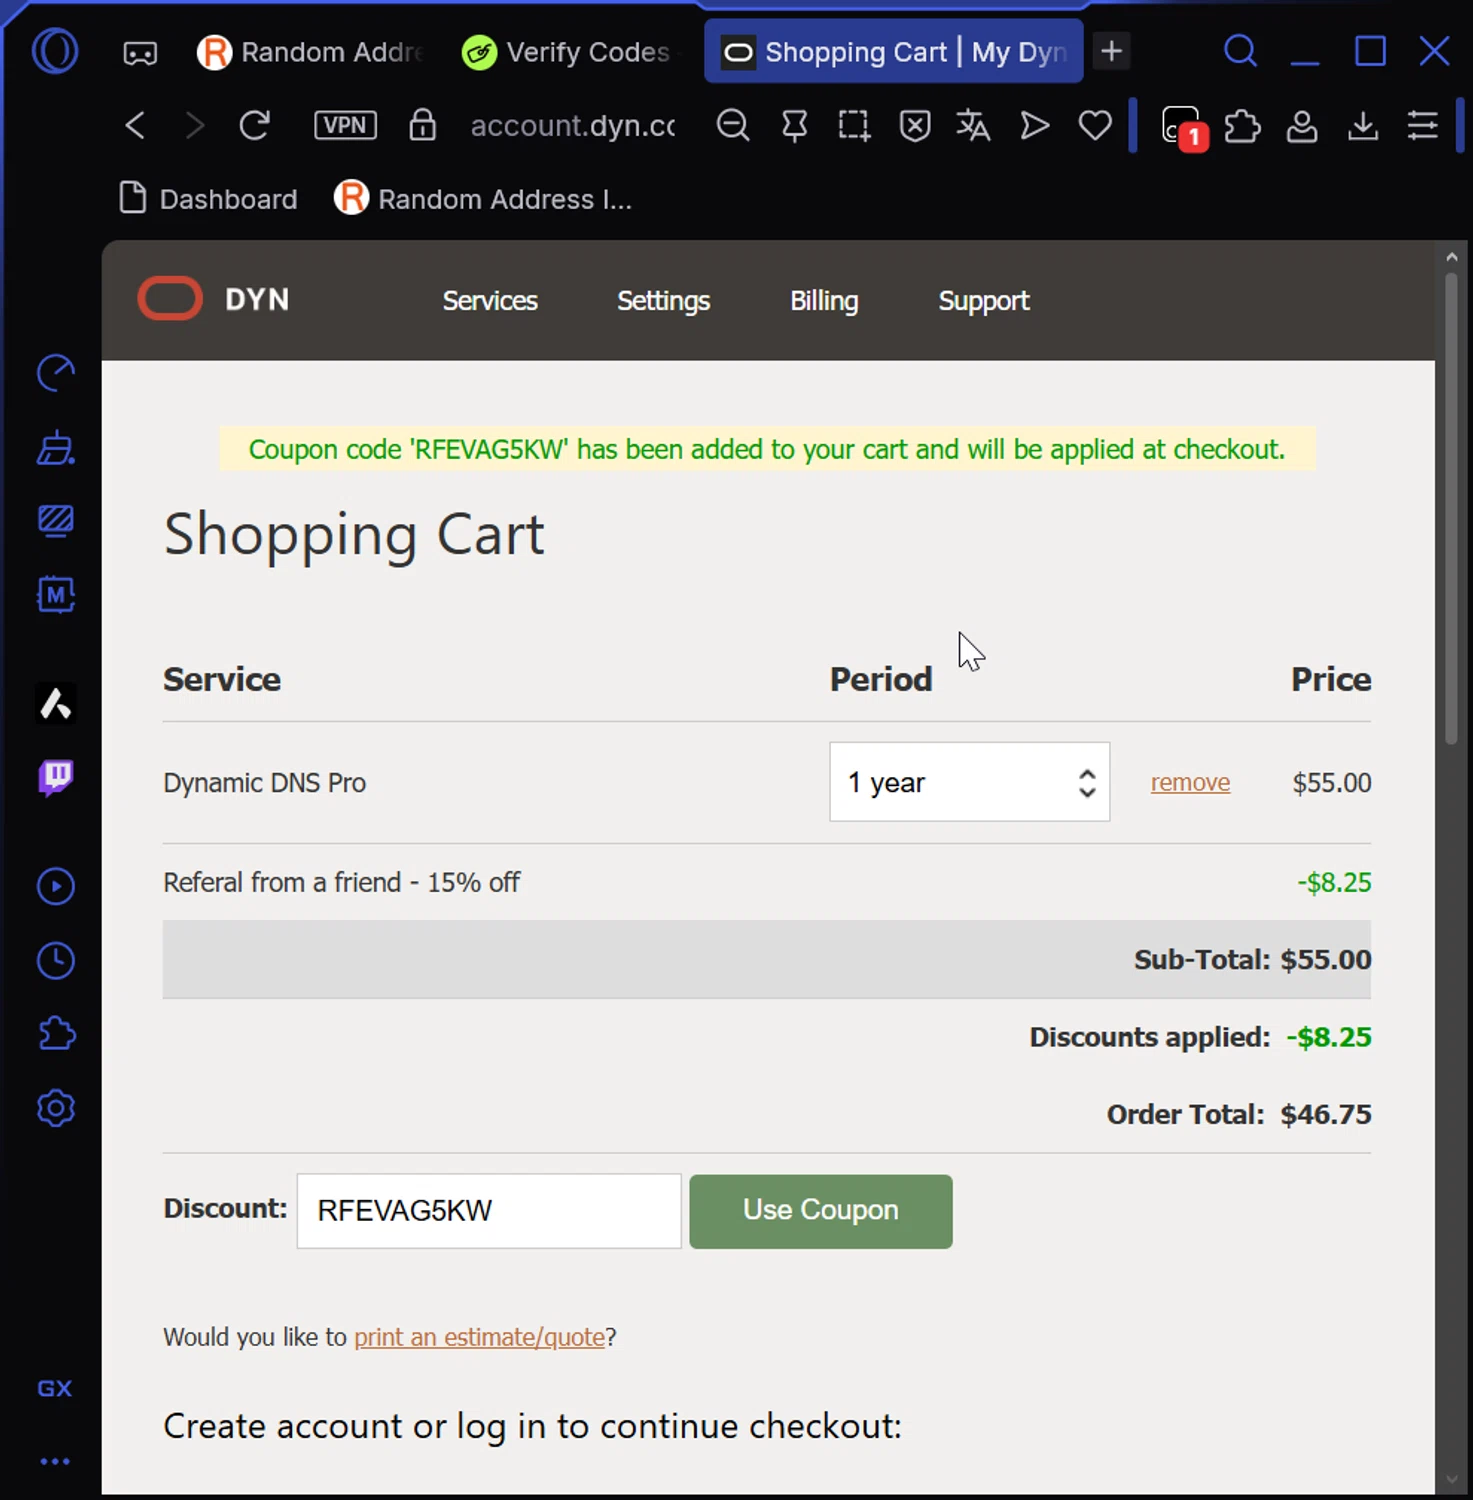Remove Dynamic DNS Pro from cart
This screenshot has width=1473, height=1500.
(x=1190, y=782)
